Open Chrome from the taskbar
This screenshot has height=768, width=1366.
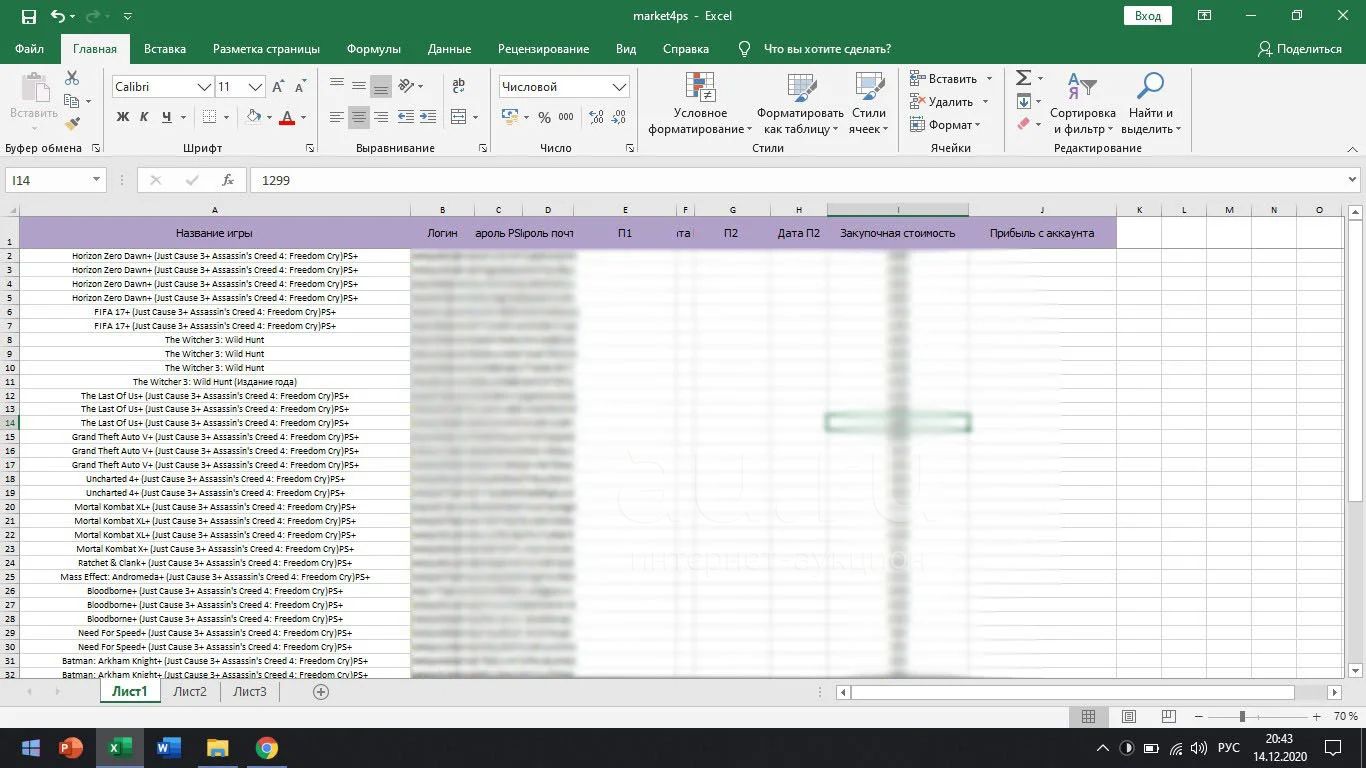point(265,747)
